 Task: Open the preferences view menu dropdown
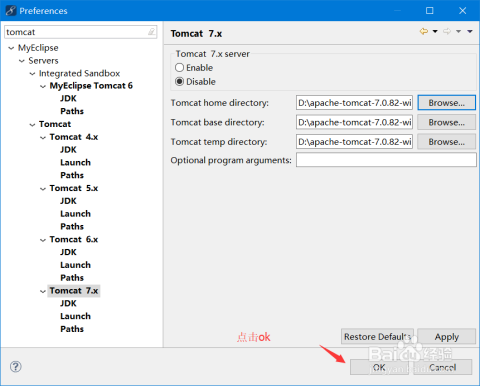470,31
